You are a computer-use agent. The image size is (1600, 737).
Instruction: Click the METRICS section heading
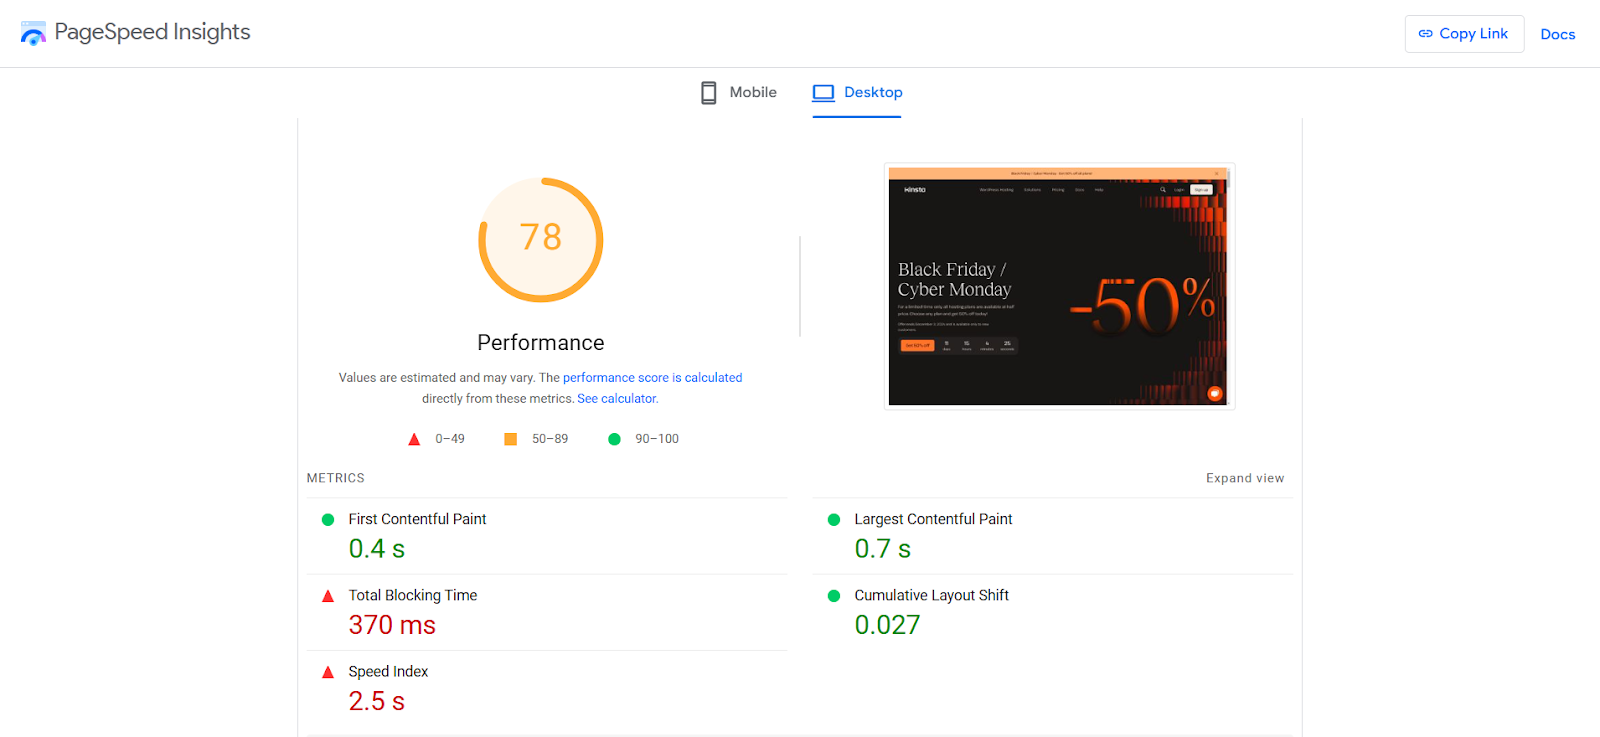pyautogui.click(x=336, y=478)
